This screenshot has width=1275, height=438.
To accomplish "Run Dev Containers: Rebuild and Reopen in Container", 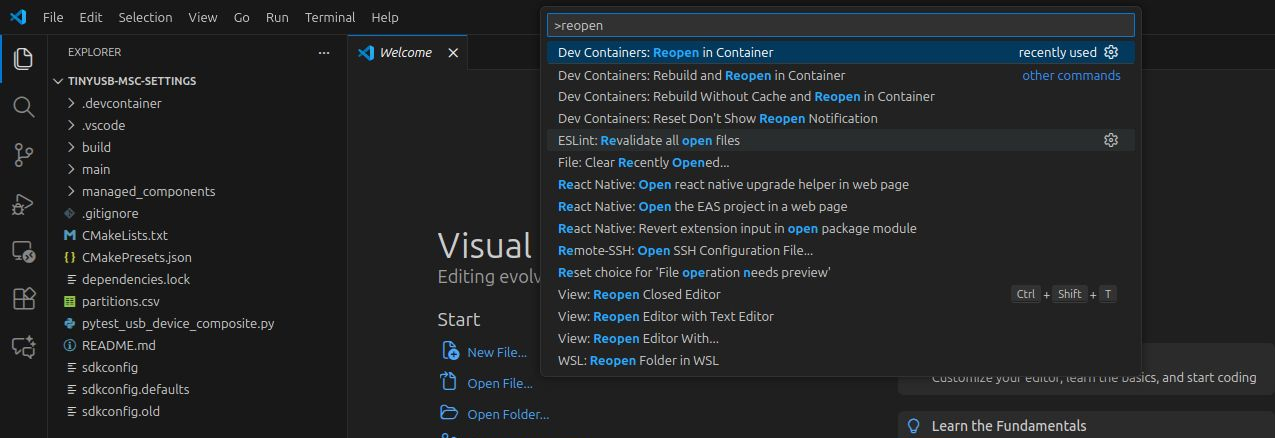I will (x=841, y=75).
